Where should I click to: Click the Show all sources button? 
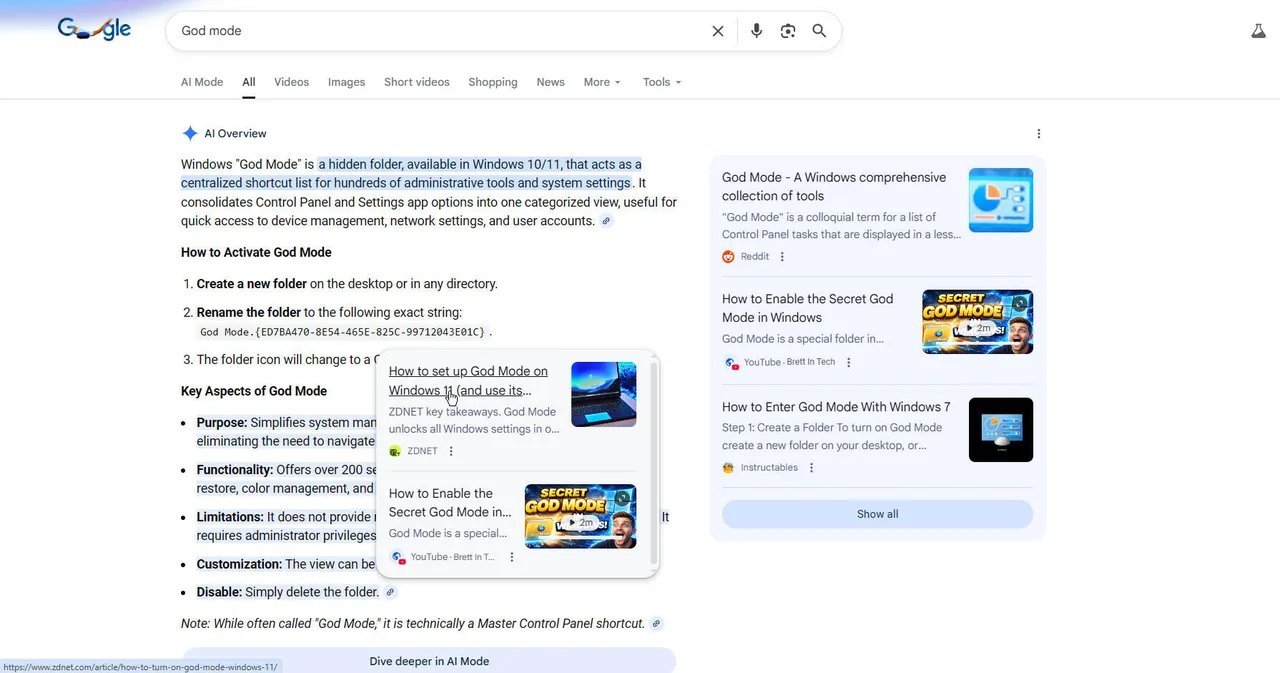click(x=877, y=514)
